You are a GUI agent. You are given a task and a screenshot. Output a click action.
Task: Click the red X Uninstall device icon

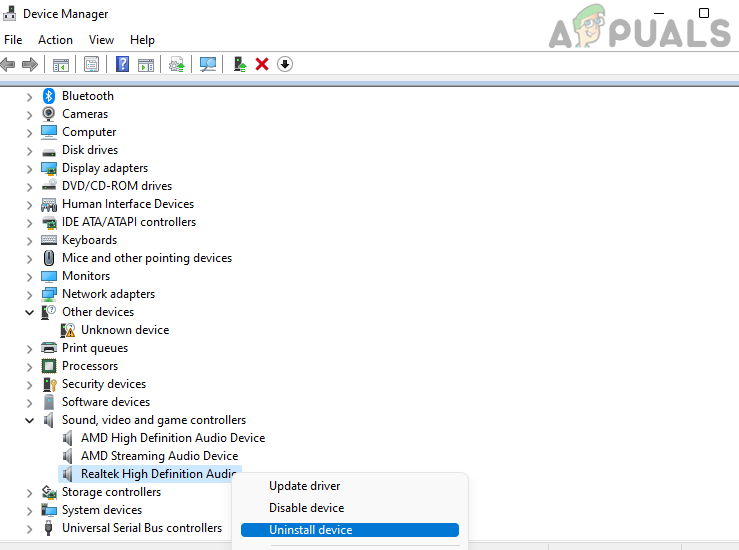(262, 64)
